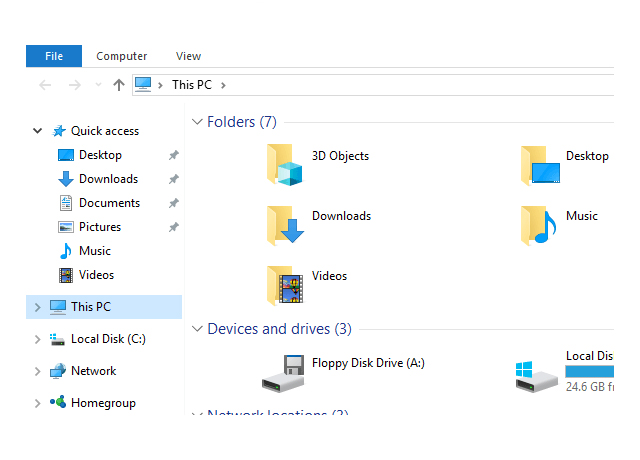Image resolution: width=640 pixels, height=460 pixels.
Task: Collapse the Devices and drives group
Action: (x=197, y=329)
